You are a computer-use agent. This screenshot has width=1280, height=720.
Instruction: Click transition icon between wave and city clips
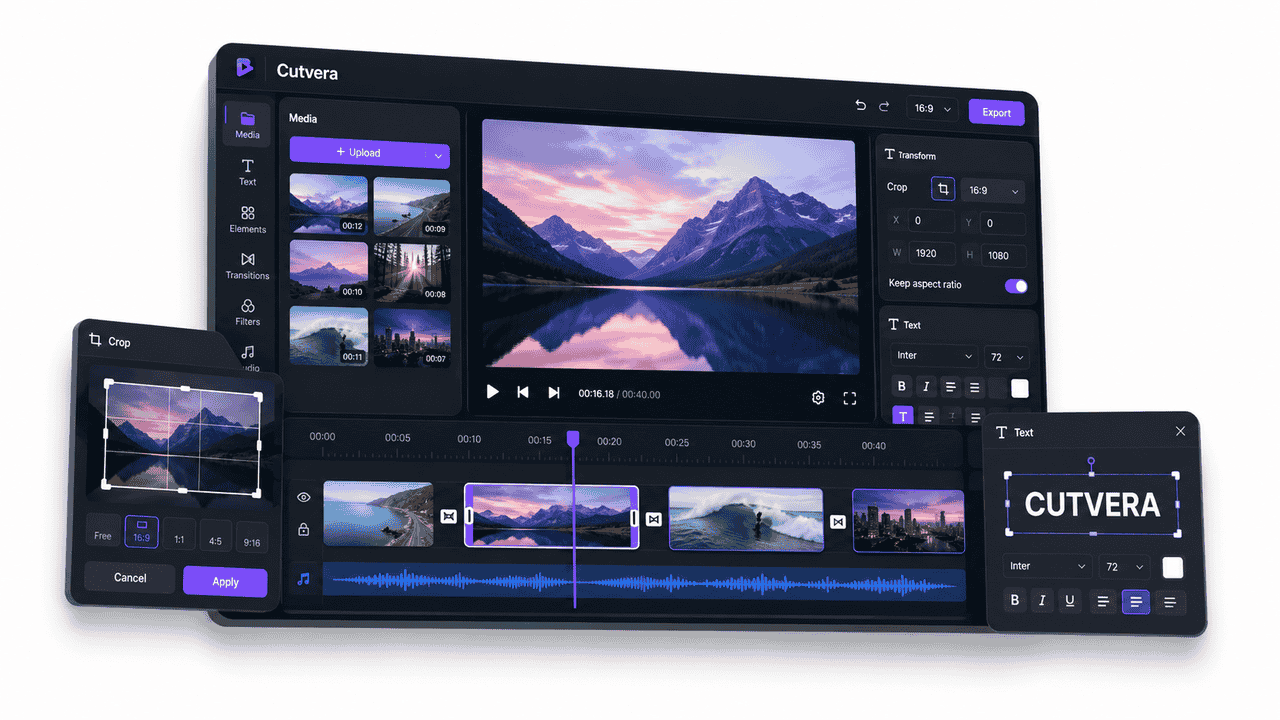(838, 521)
